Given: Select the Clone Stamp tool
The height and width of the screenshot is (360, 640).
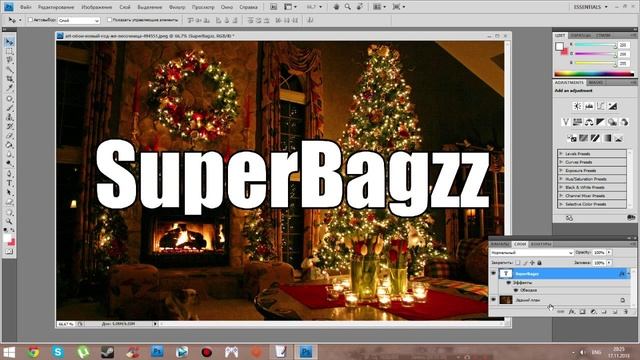Looking at the screenshot, I should [x=9, y=118].
